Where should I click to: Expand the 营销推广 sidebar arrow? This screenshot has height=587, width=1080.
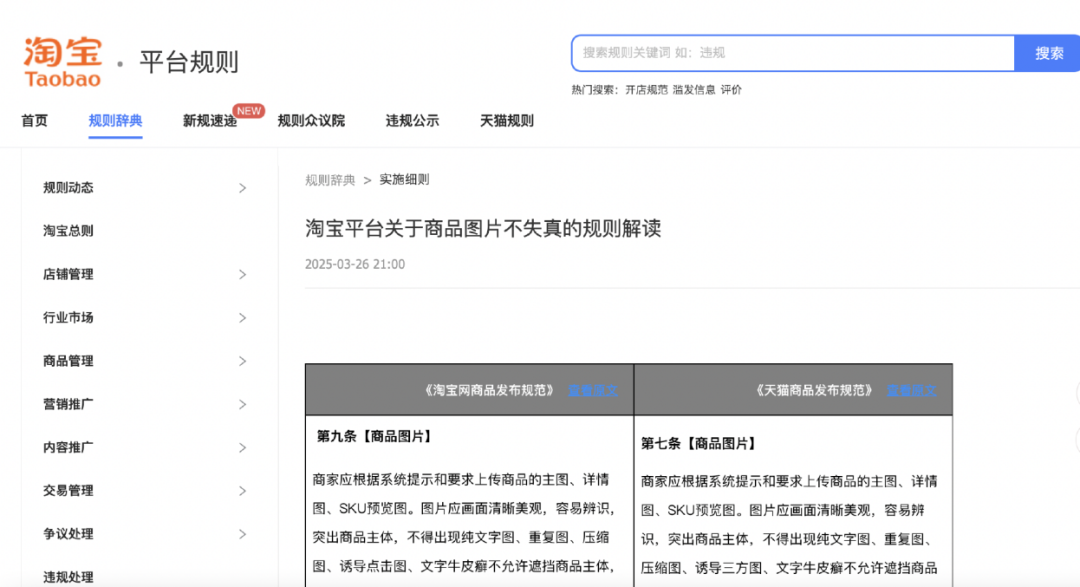242,405
